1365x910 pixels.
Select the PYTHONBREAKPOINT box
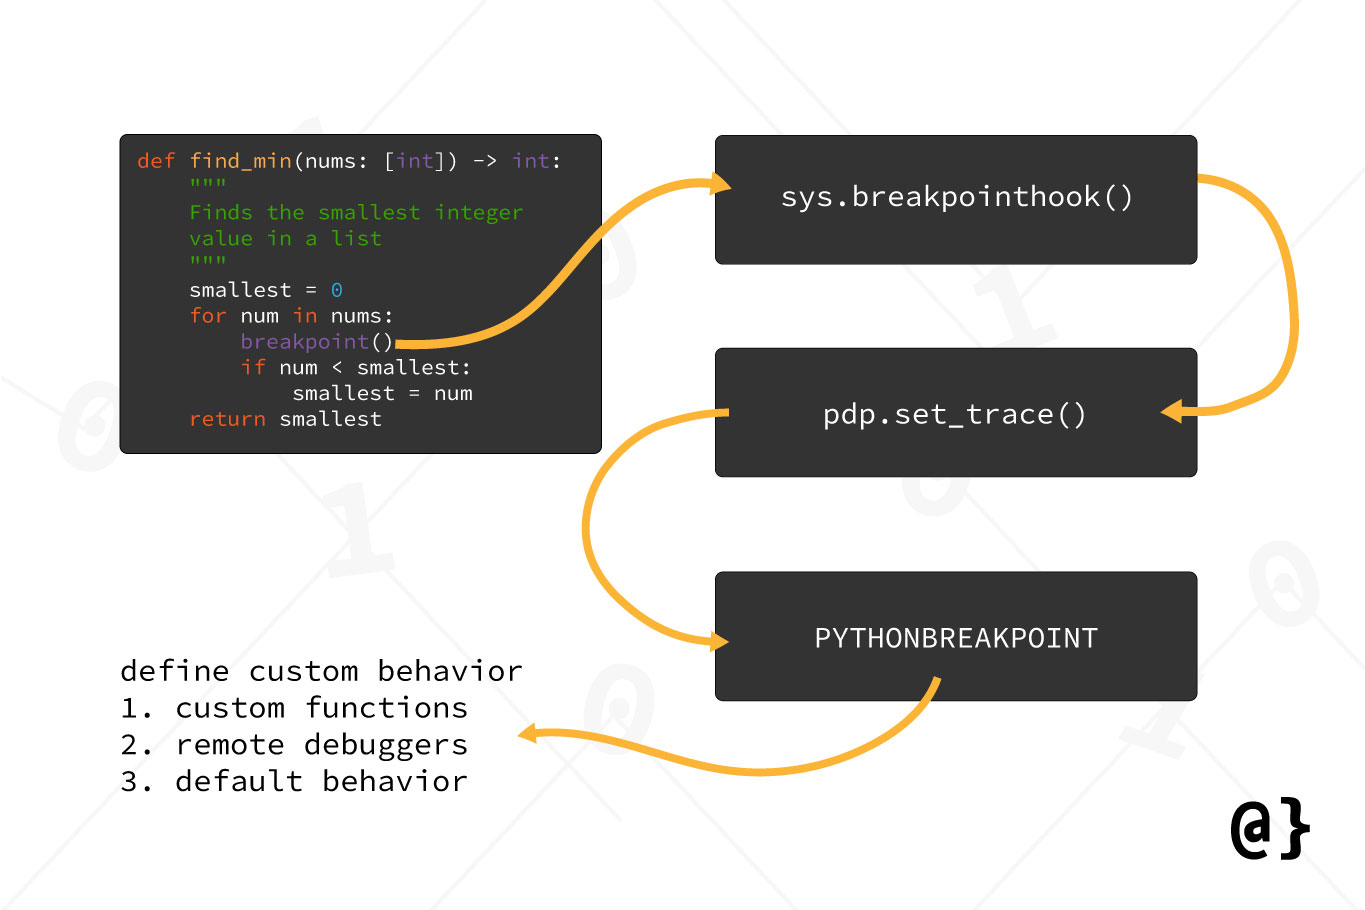[955, 636]
